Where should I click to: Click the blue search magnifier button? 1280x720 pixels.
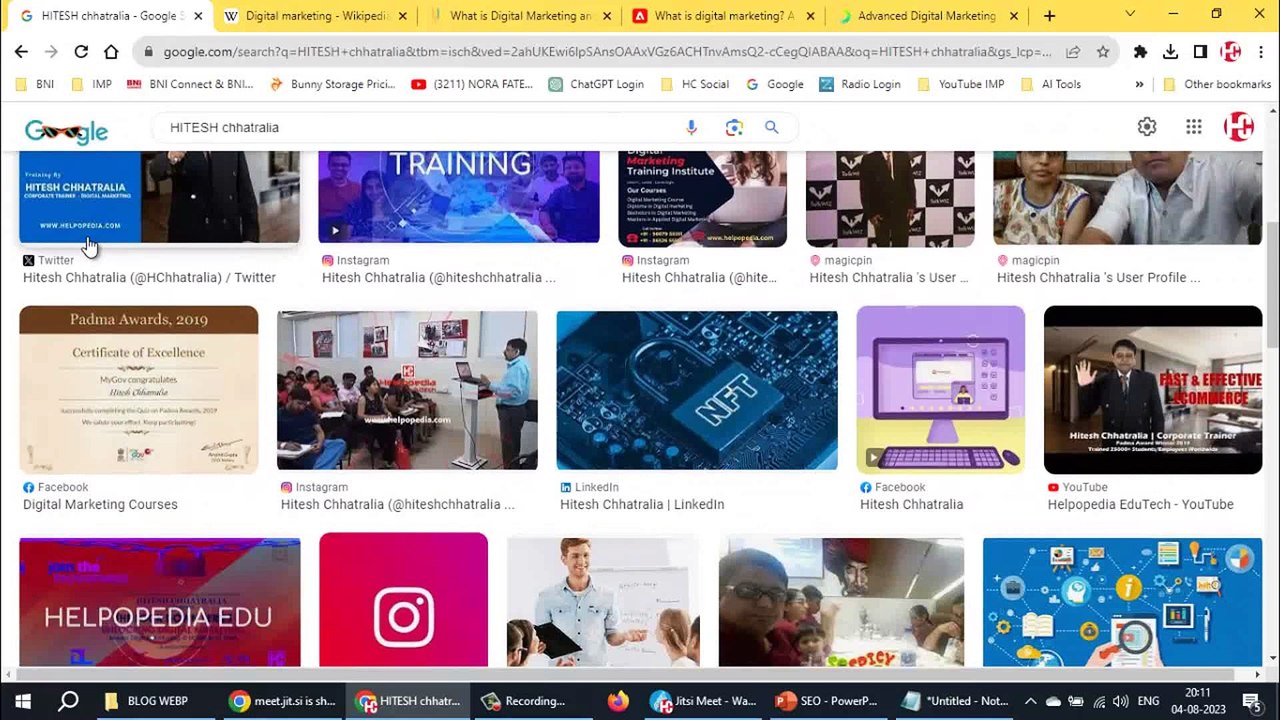pyautogui.click(x=771, y=127)
